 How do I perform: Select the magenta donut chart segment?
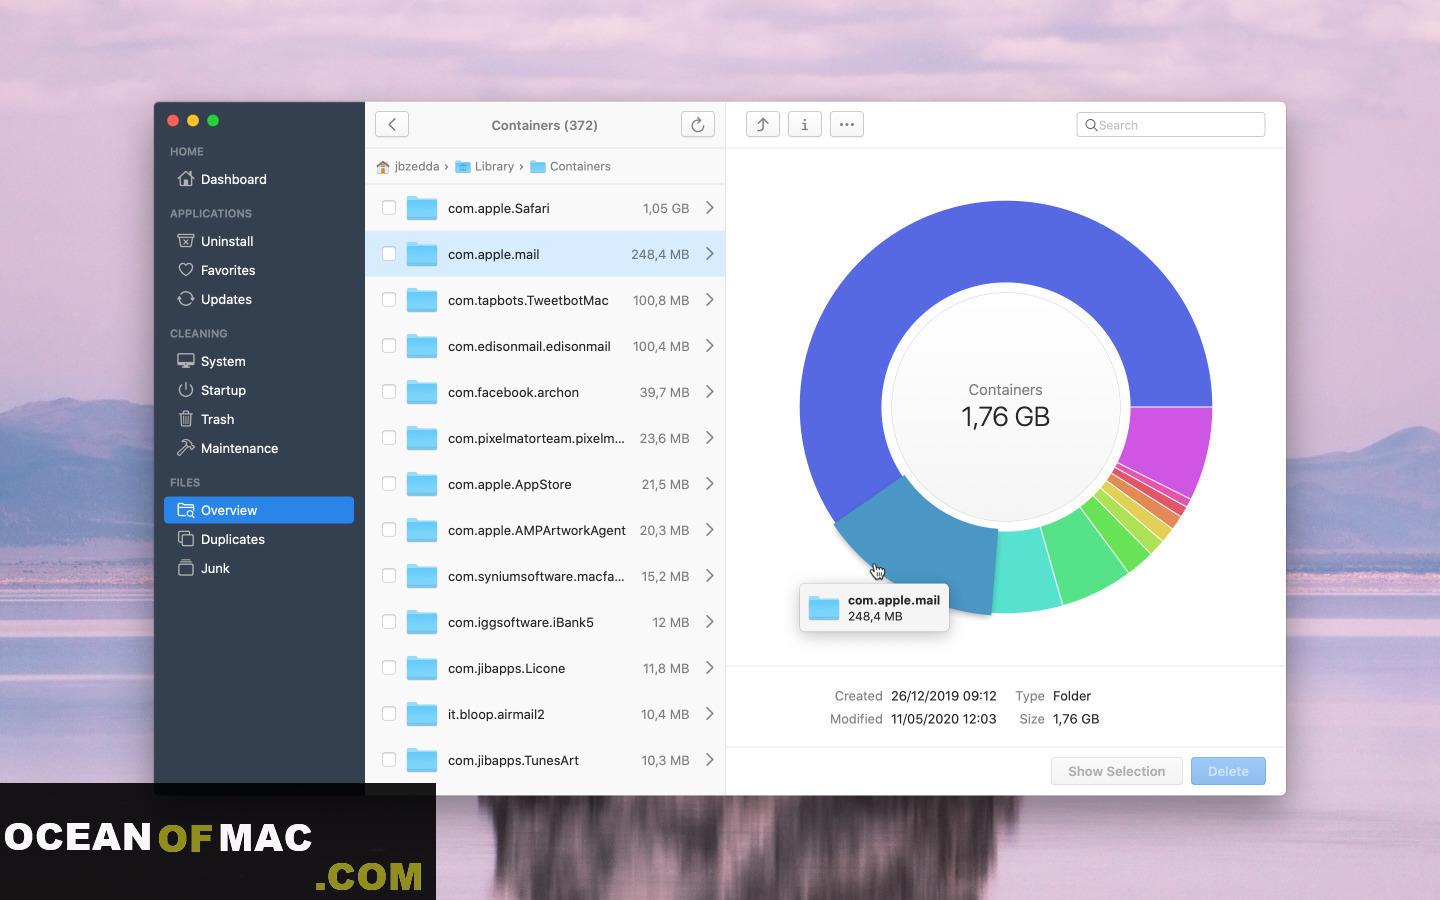tap(1167, 447)
